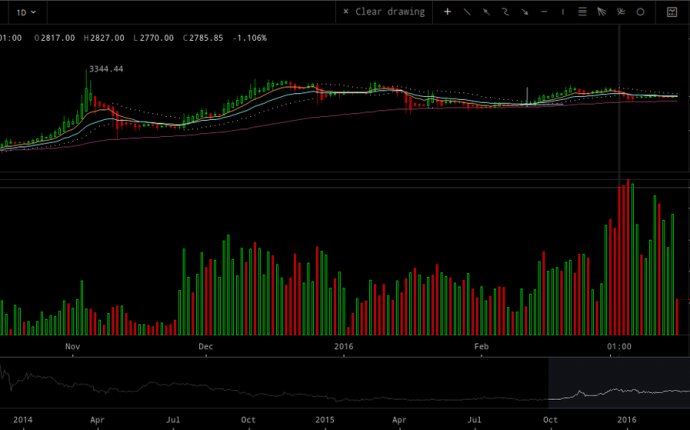Click the open price value 2817.00
Screen dimensions: 690x430
(58, 38)
